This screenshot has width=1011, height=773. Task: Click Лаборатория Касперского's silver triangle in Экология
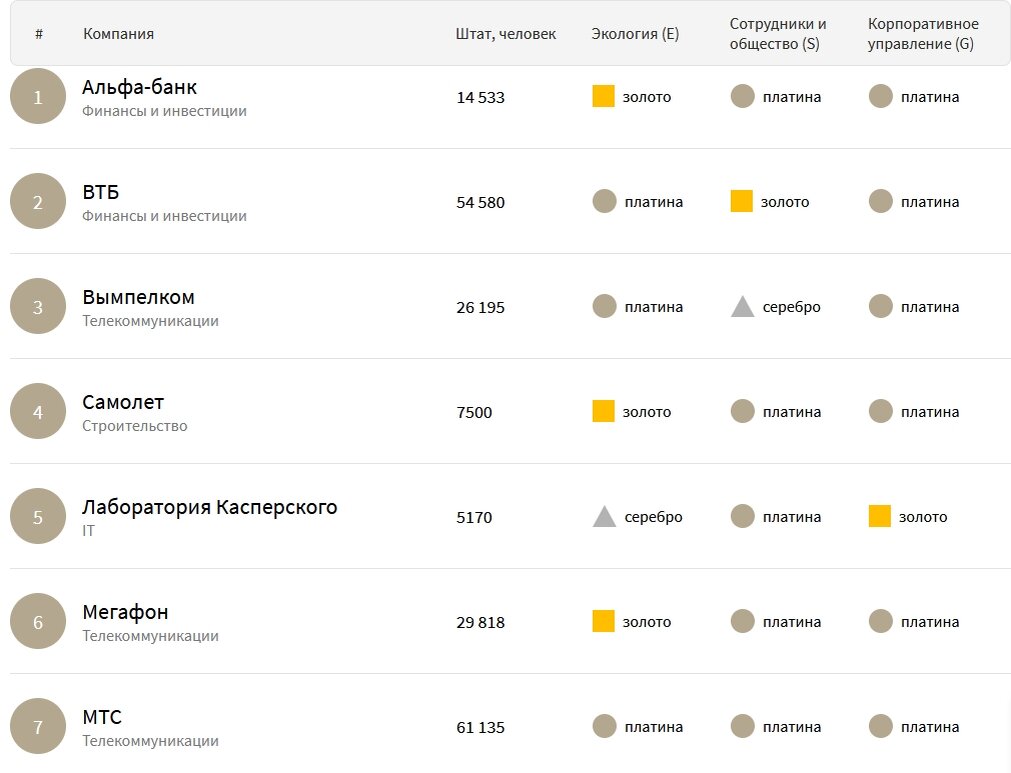(x=604, y=517)
